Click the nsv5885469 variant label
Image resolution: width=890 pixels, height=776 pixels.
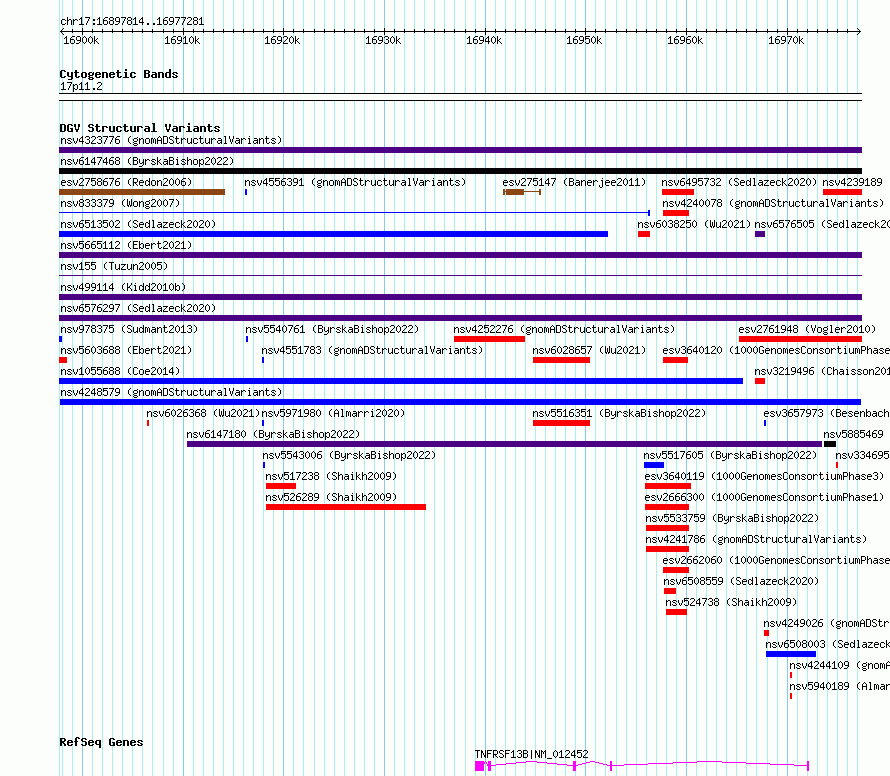[854, 434]
